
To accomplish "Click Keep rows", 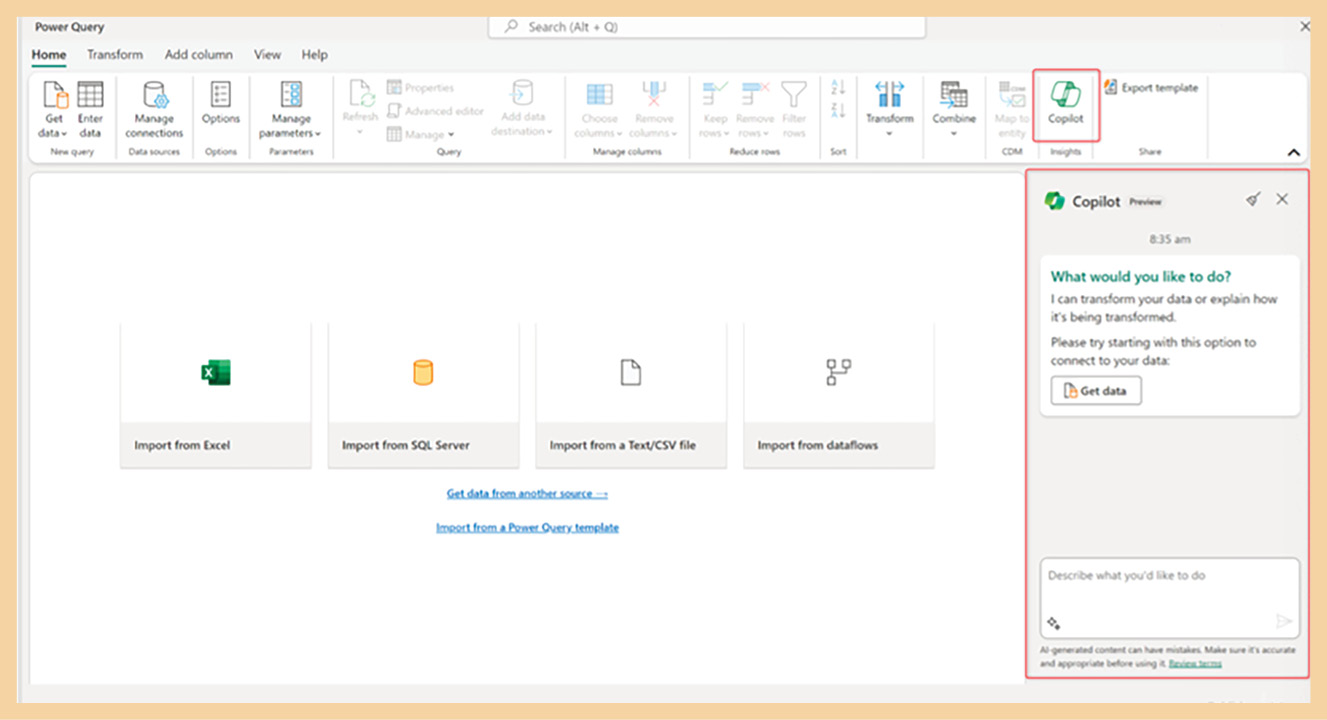I will [715, 110].
